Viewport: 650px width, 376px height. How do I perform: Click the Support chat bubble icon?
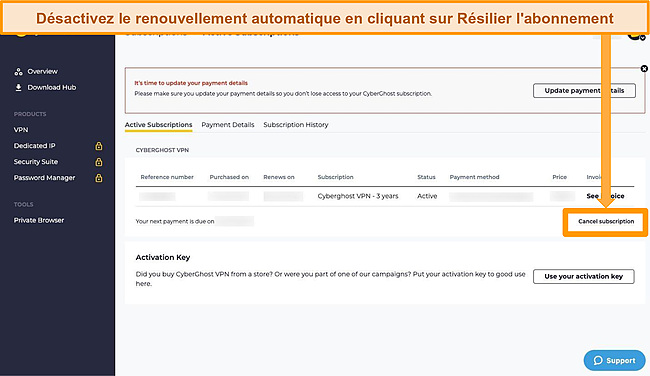(x=597, y=360)
